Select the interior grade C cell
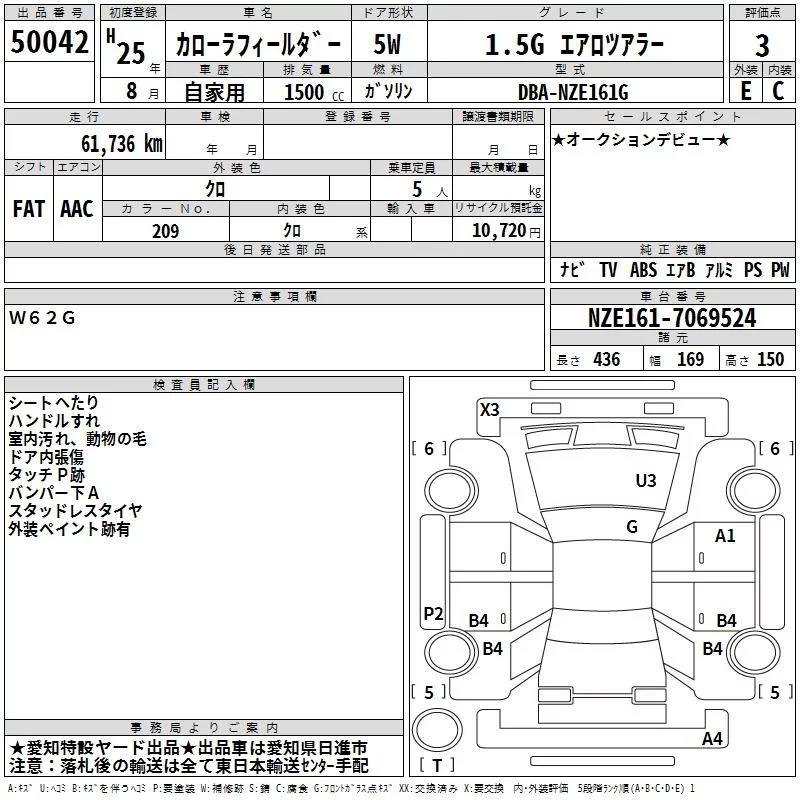The image size is (800, 800). [x=779, y=90]
